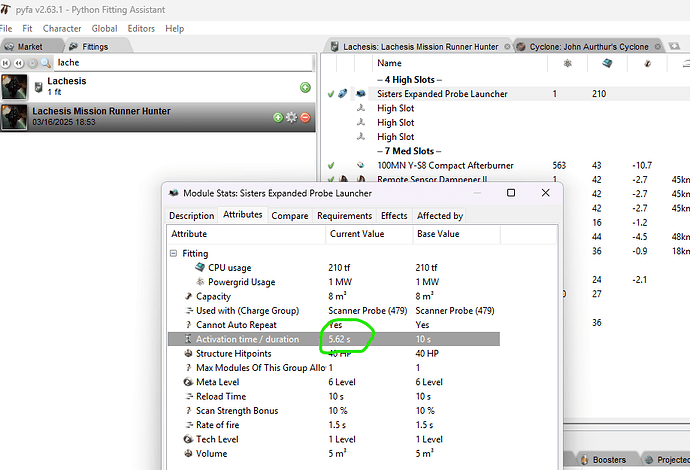690x470 pixels.
Task: Click the Name column header
Action: tap(460, 63)
